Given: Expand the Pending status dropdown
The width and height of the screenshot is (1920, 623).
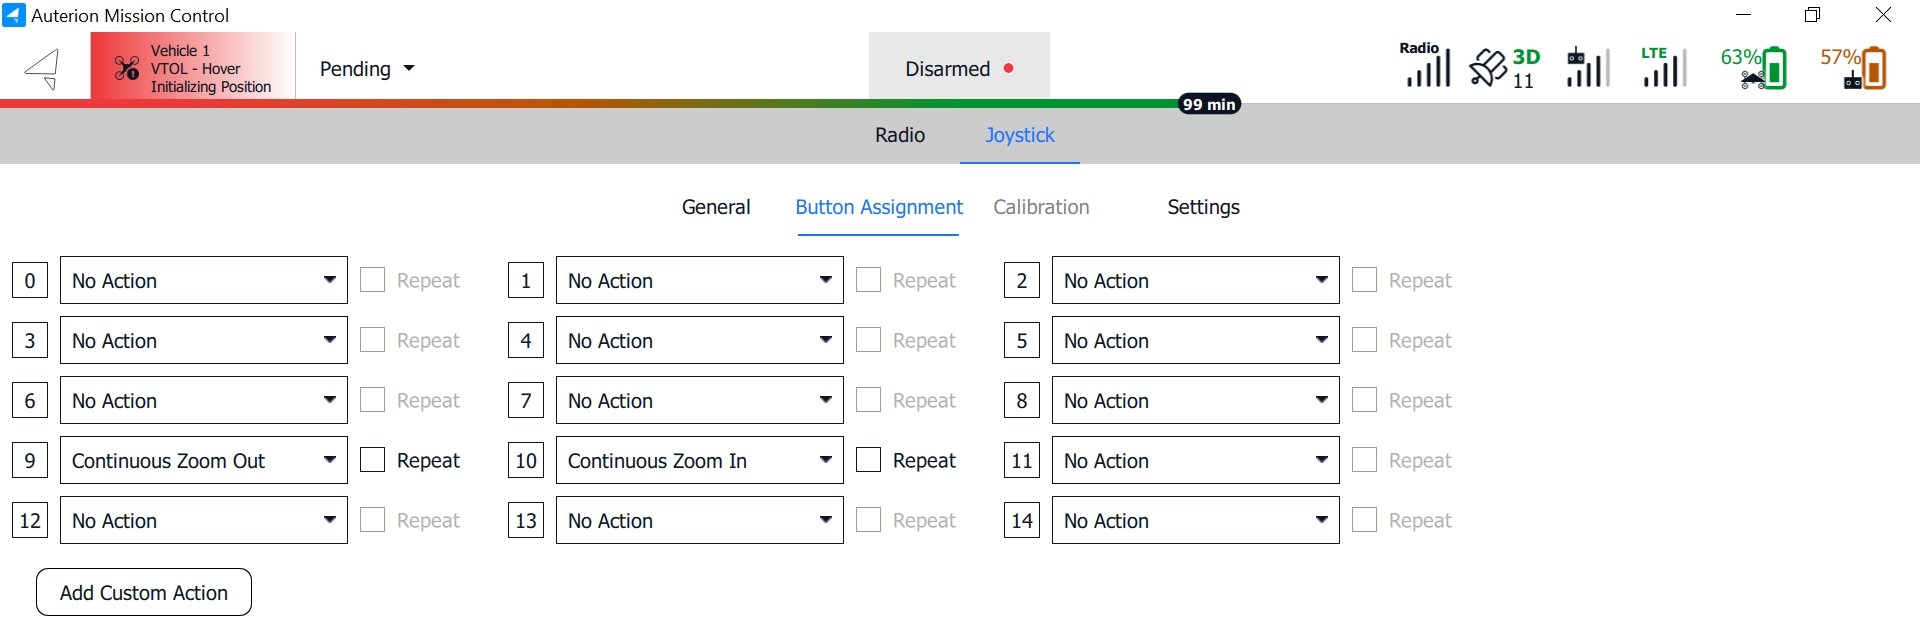Looking at the screenshot, I should pyautogui.click(x=366, y=69).
